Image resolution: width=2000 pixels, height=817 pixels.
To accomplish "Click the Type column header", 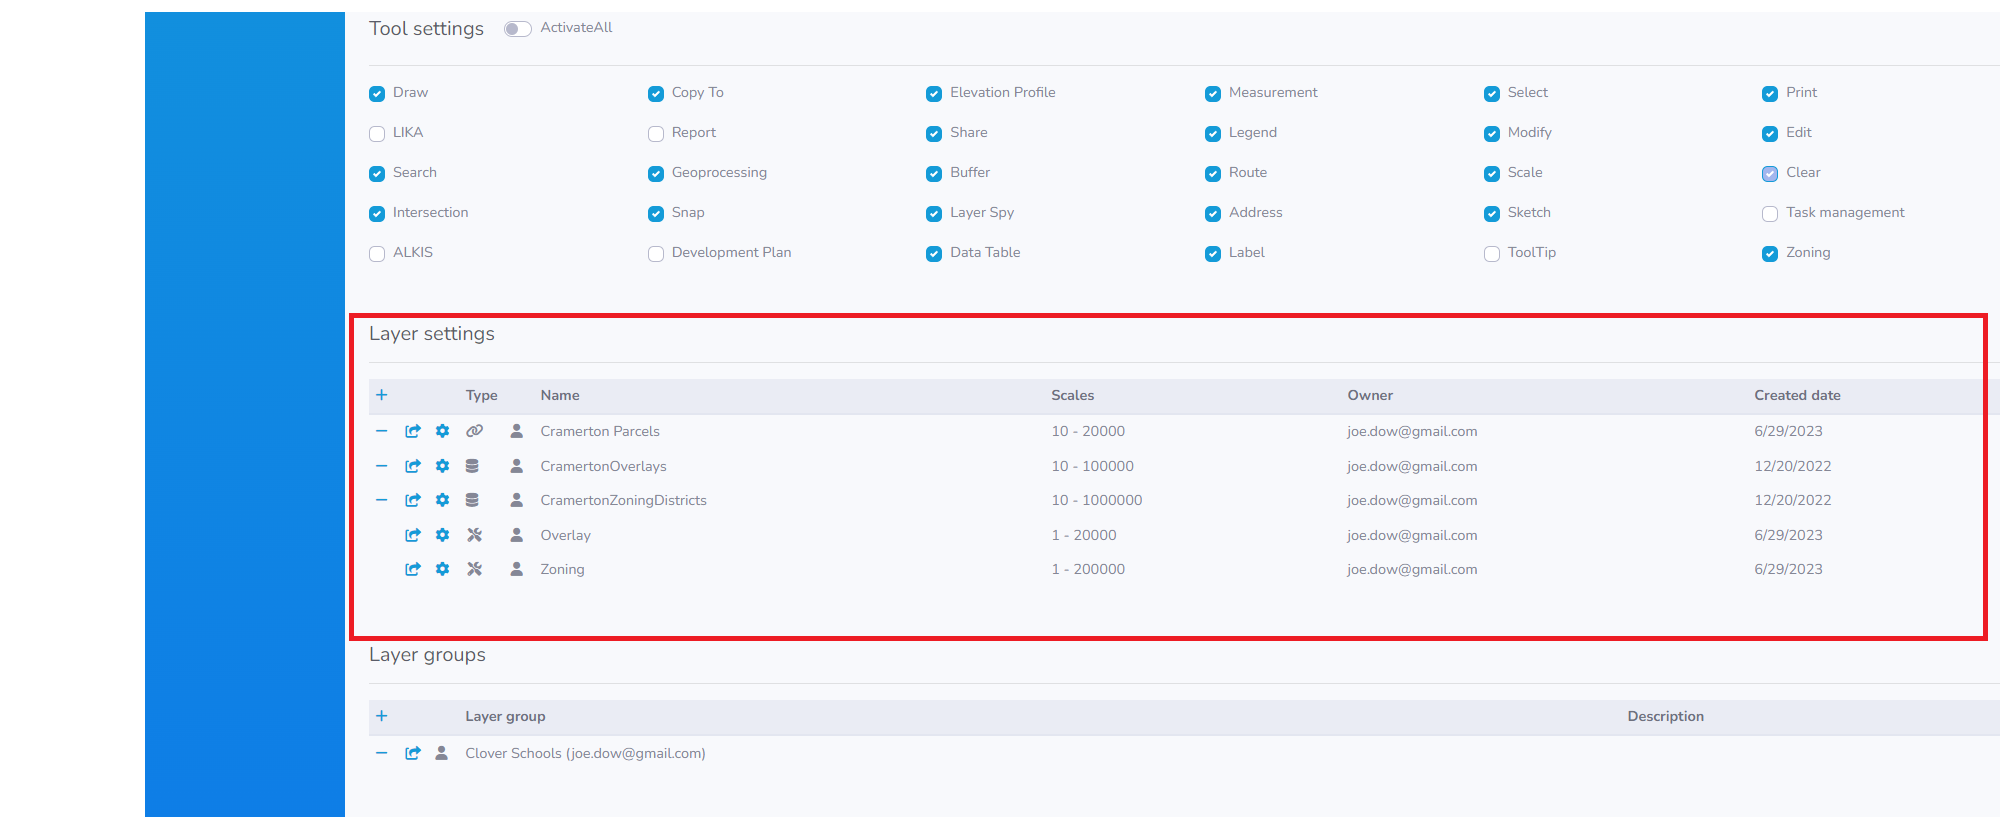I will pyautogui.click(x=481, y=395).
